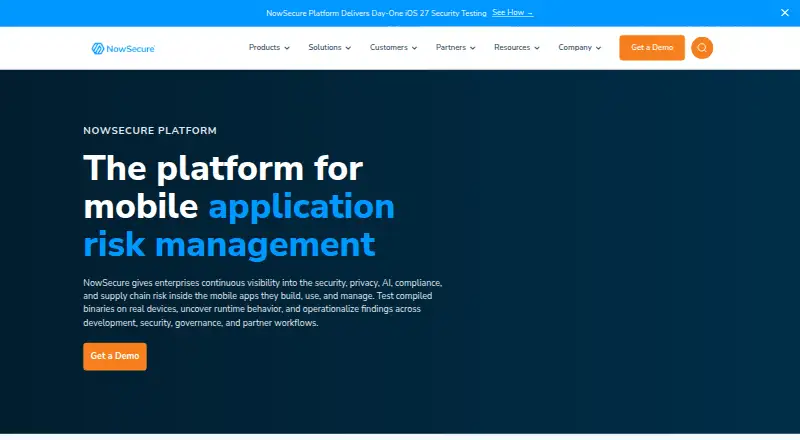Click the chevron next to Partners
Viewport: 800px width, 440px height.
pos(472,48)
